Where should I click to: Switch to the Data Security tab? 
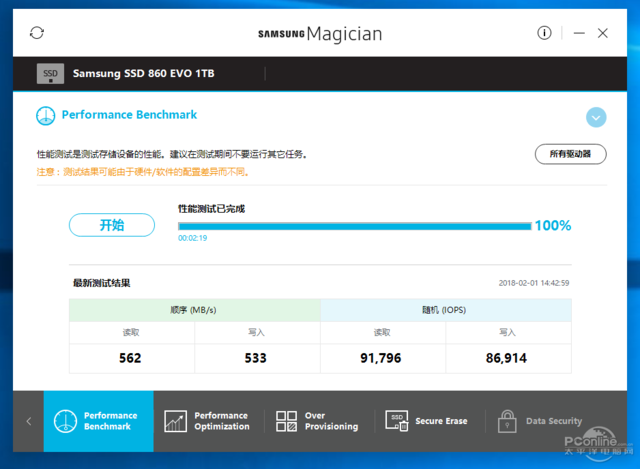click(541, 421)
